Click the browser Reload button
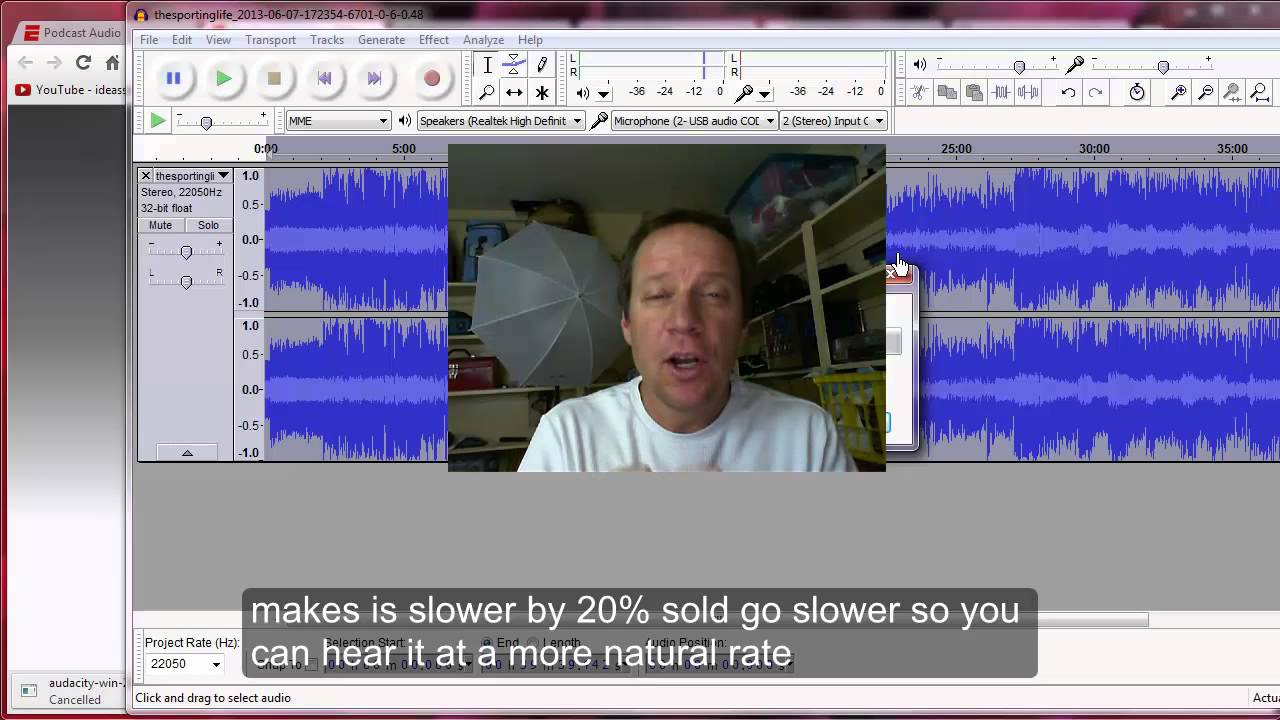 (84, 62)
